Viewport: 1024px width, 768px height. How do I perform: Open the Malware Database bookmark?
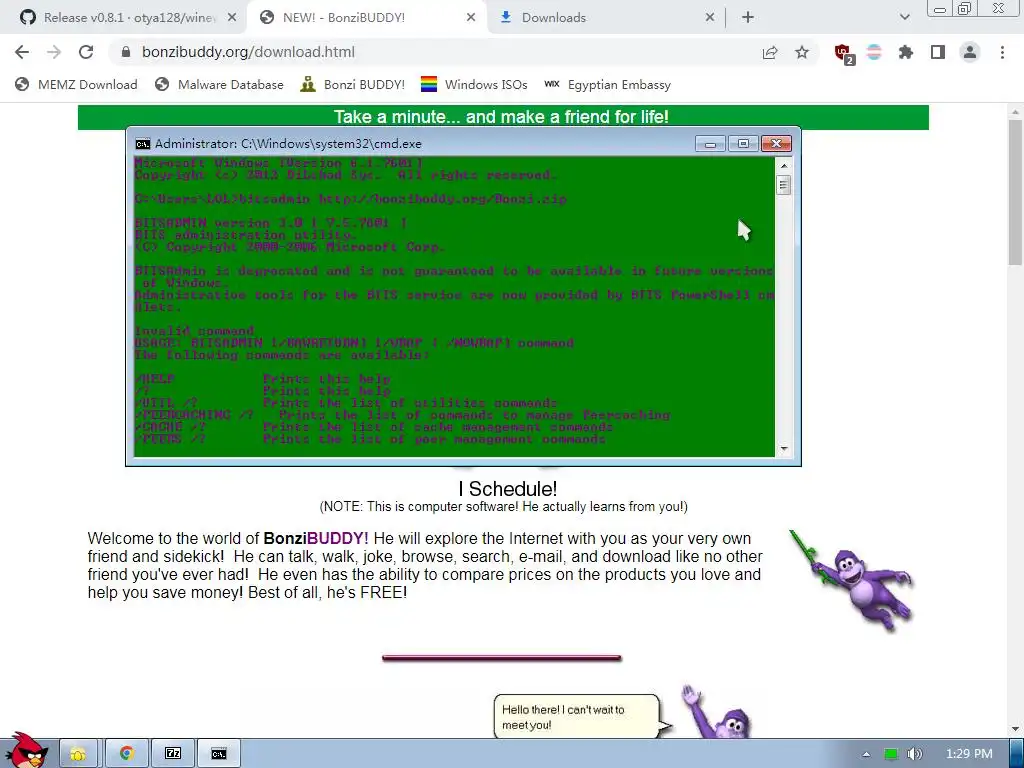[x=219, y=84]
